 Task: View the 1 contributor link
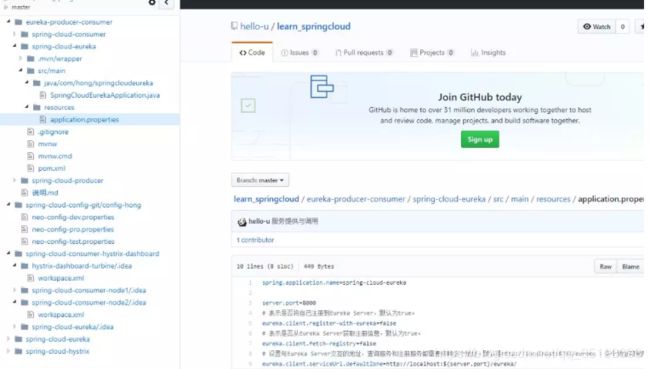pos(255,240)
